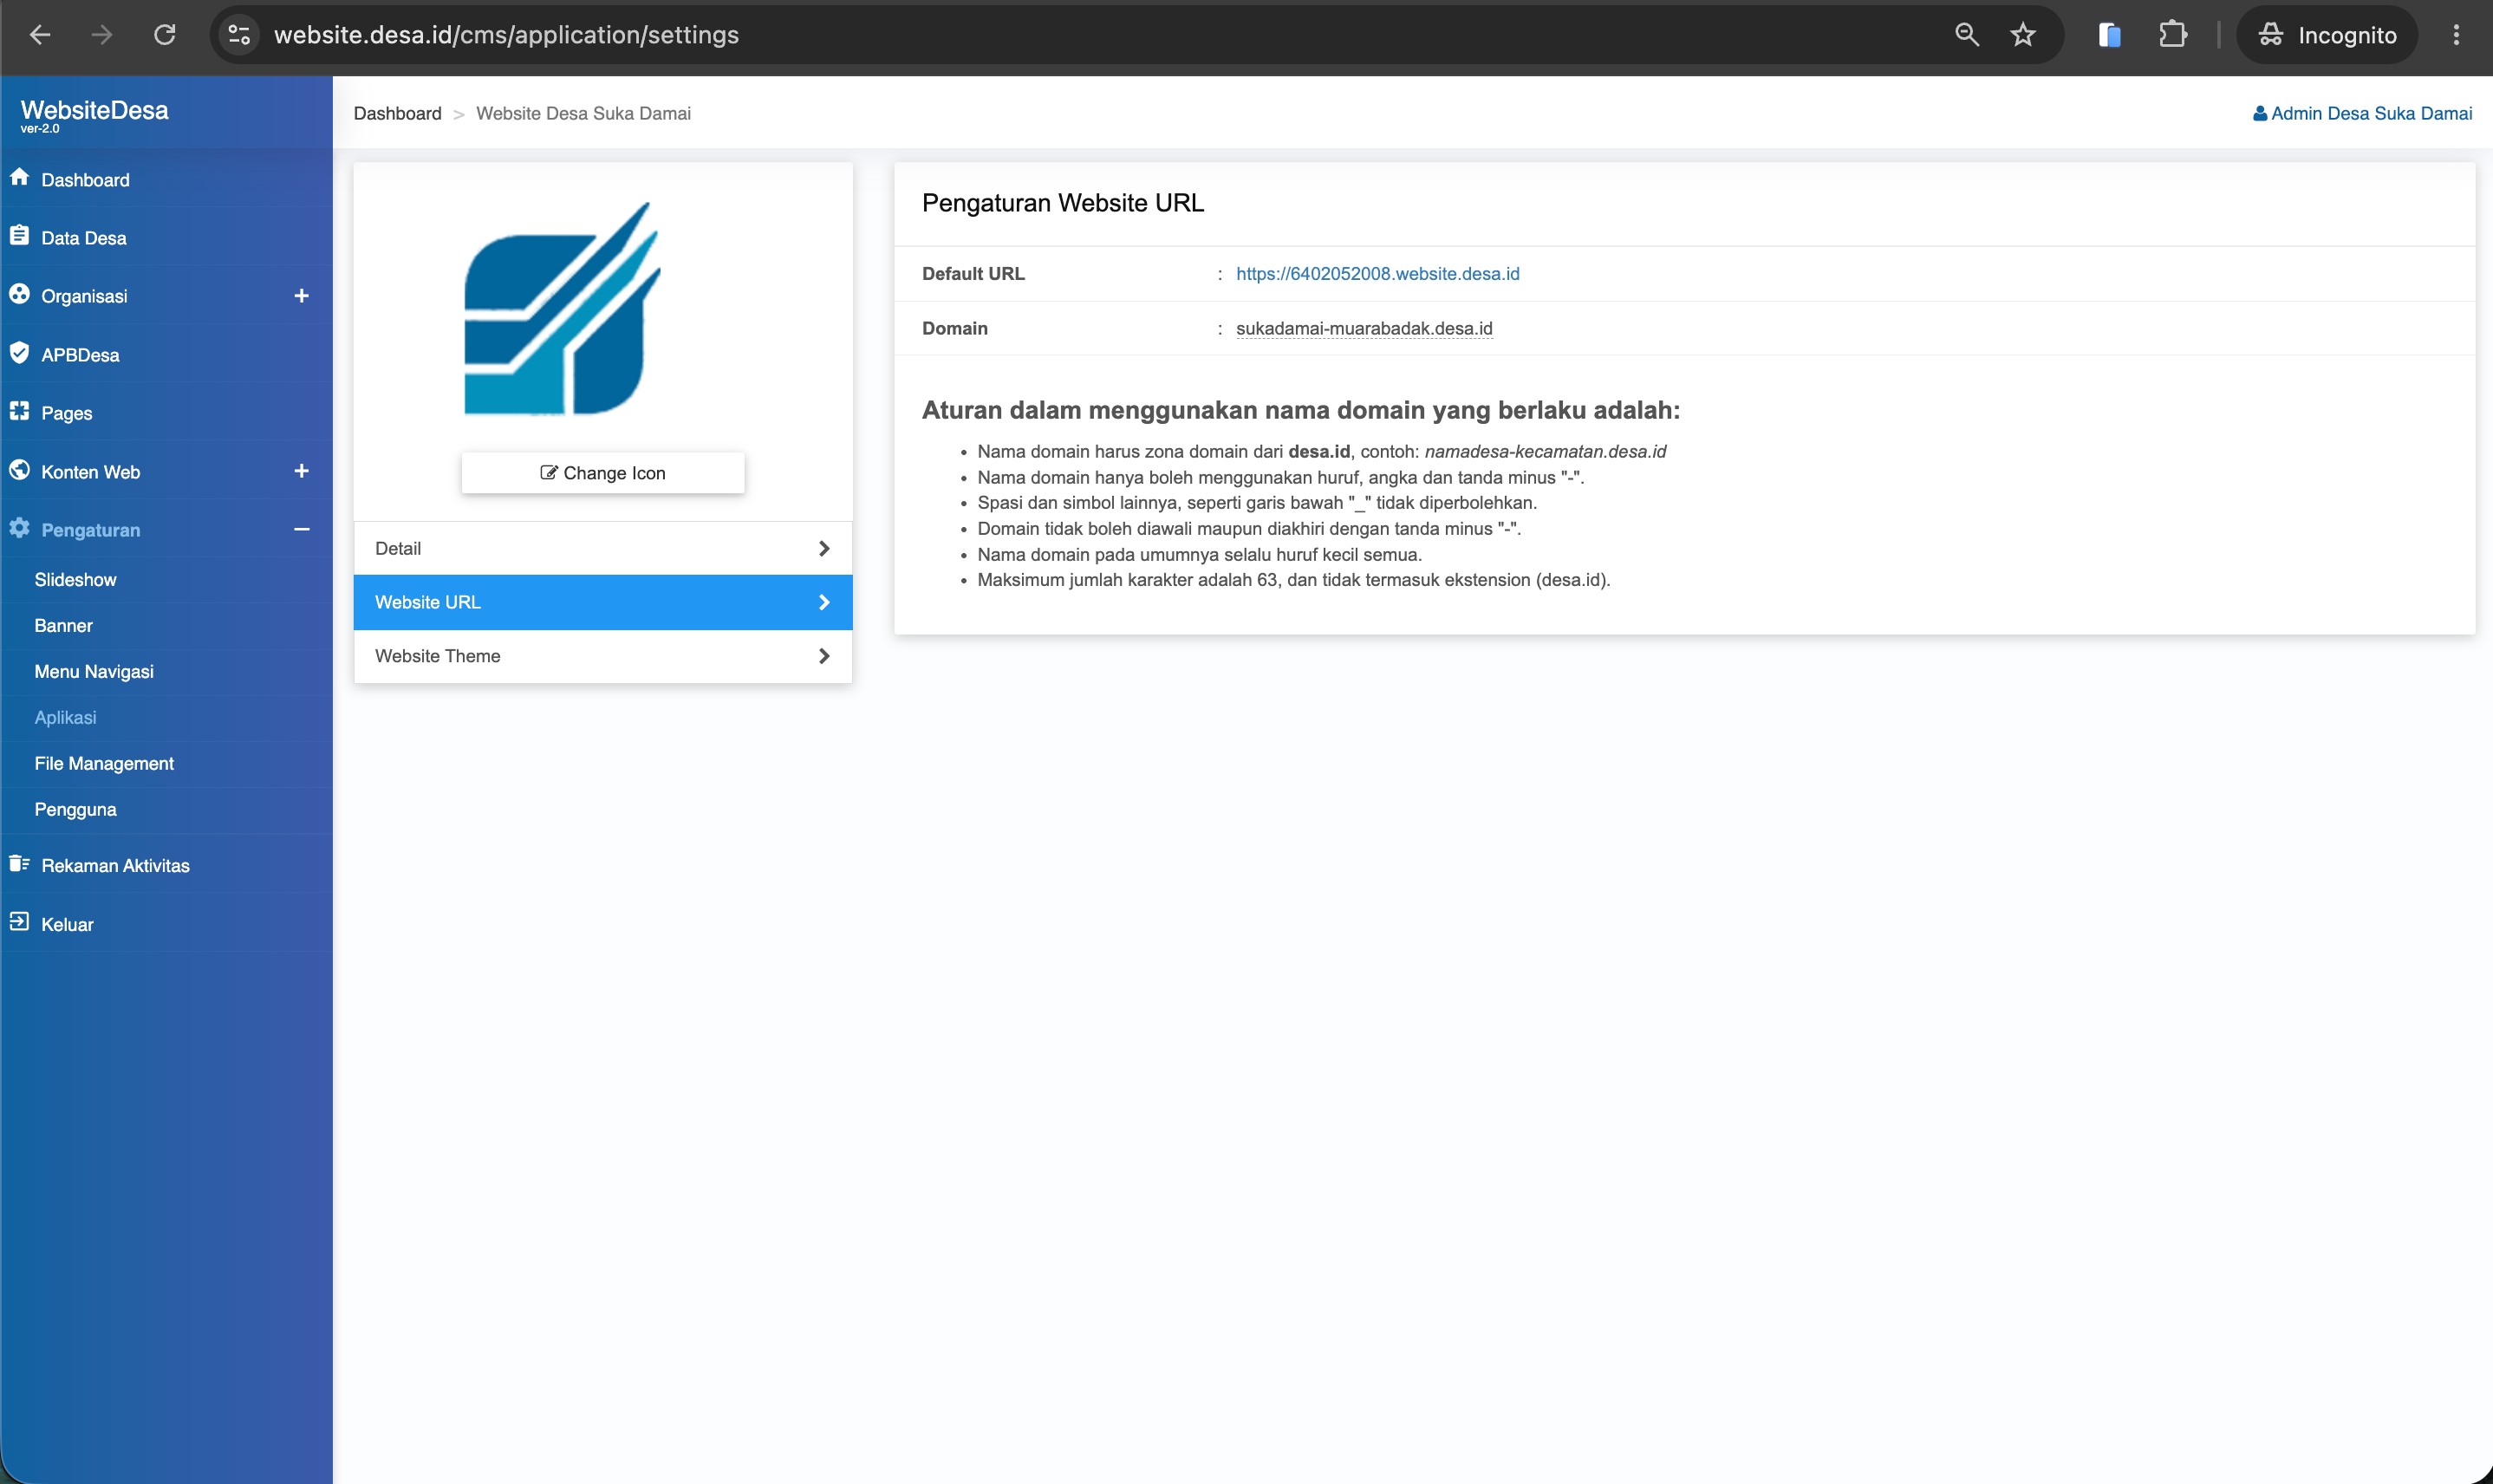Image resolution: width=2493 pixels, height=1484 pixels.
Task: Click the browser forward arrow
Action: pos(102,35)
